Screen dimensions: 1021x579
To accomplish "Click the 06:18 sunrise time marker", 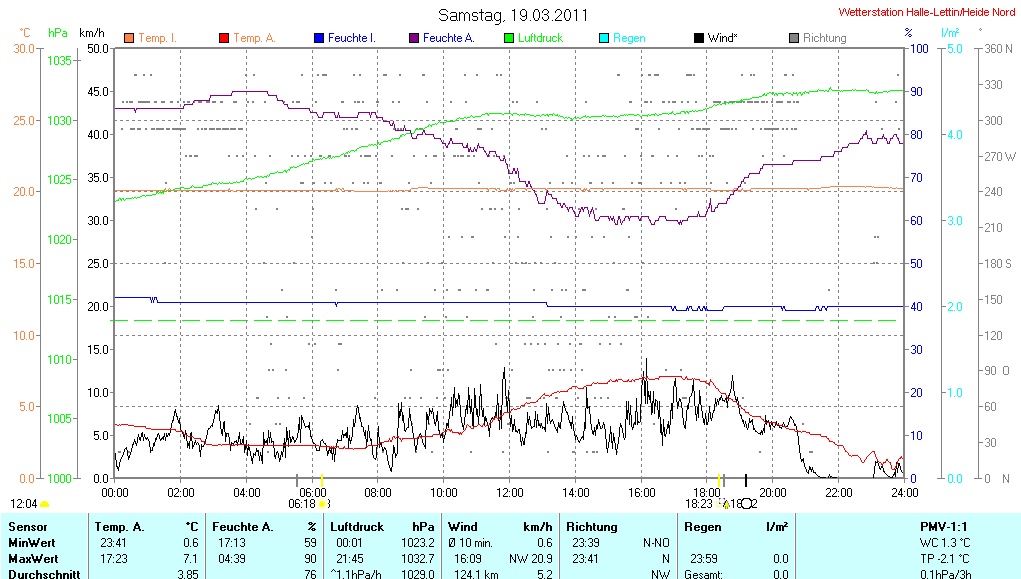I will tap(301, 504).
